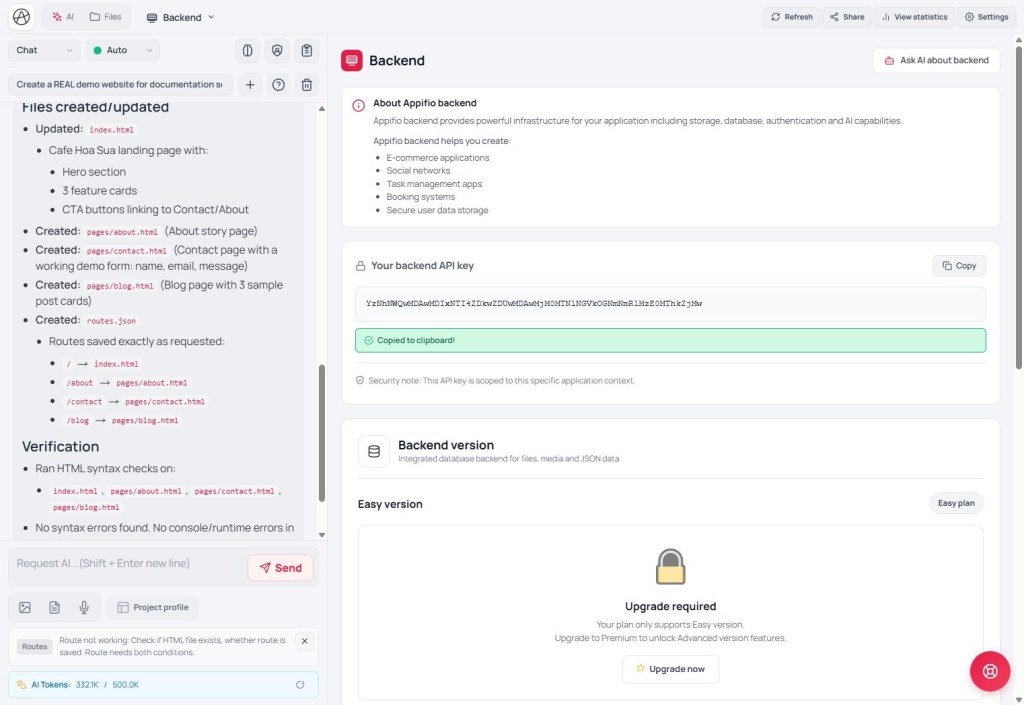Select the backend API key text
This screenshot has height=705, width=1024.
pos(534,304)
